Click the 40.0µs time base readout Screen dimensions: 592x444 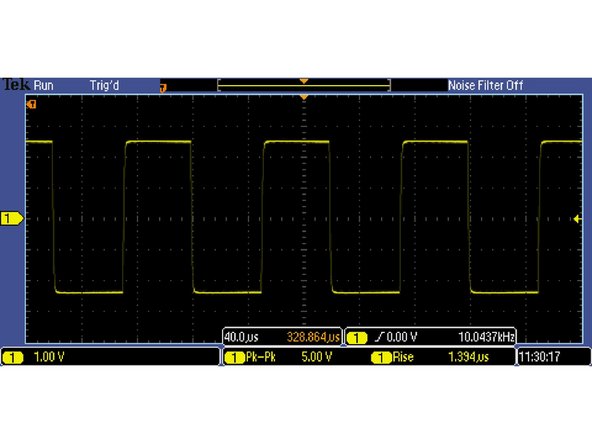pyautogui.click(x=241, y=337)
